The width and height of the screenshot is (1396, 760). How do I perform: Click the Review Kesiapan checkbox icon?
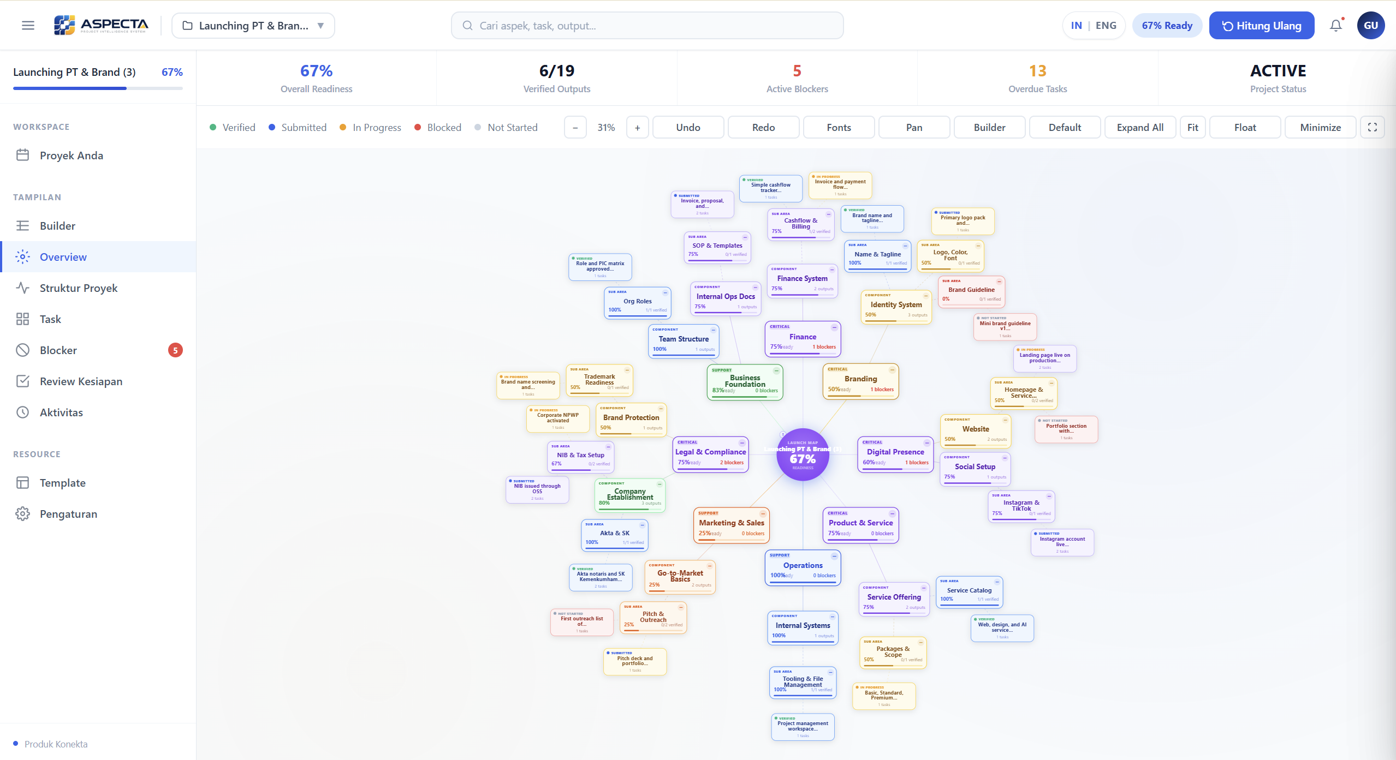pyautogui.click(x=23, y=381)
